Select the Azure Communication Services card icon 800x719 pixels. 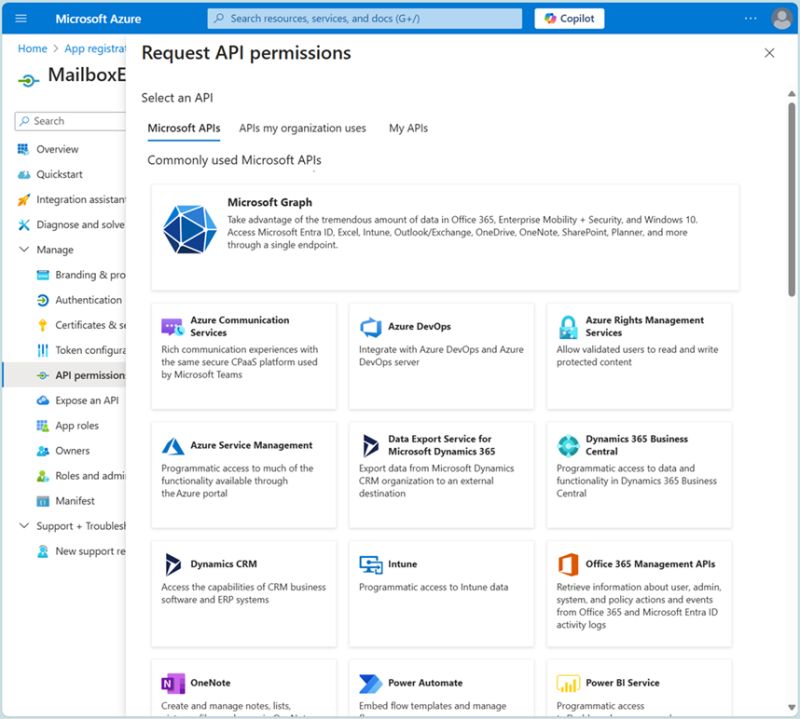[172, 327]
